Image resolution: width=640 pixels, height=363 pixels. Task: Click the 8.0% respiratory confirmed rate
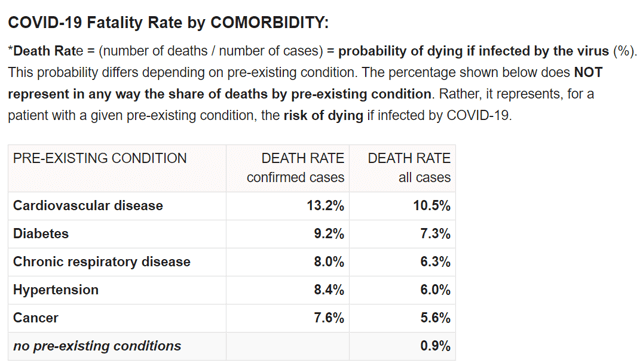329,262
